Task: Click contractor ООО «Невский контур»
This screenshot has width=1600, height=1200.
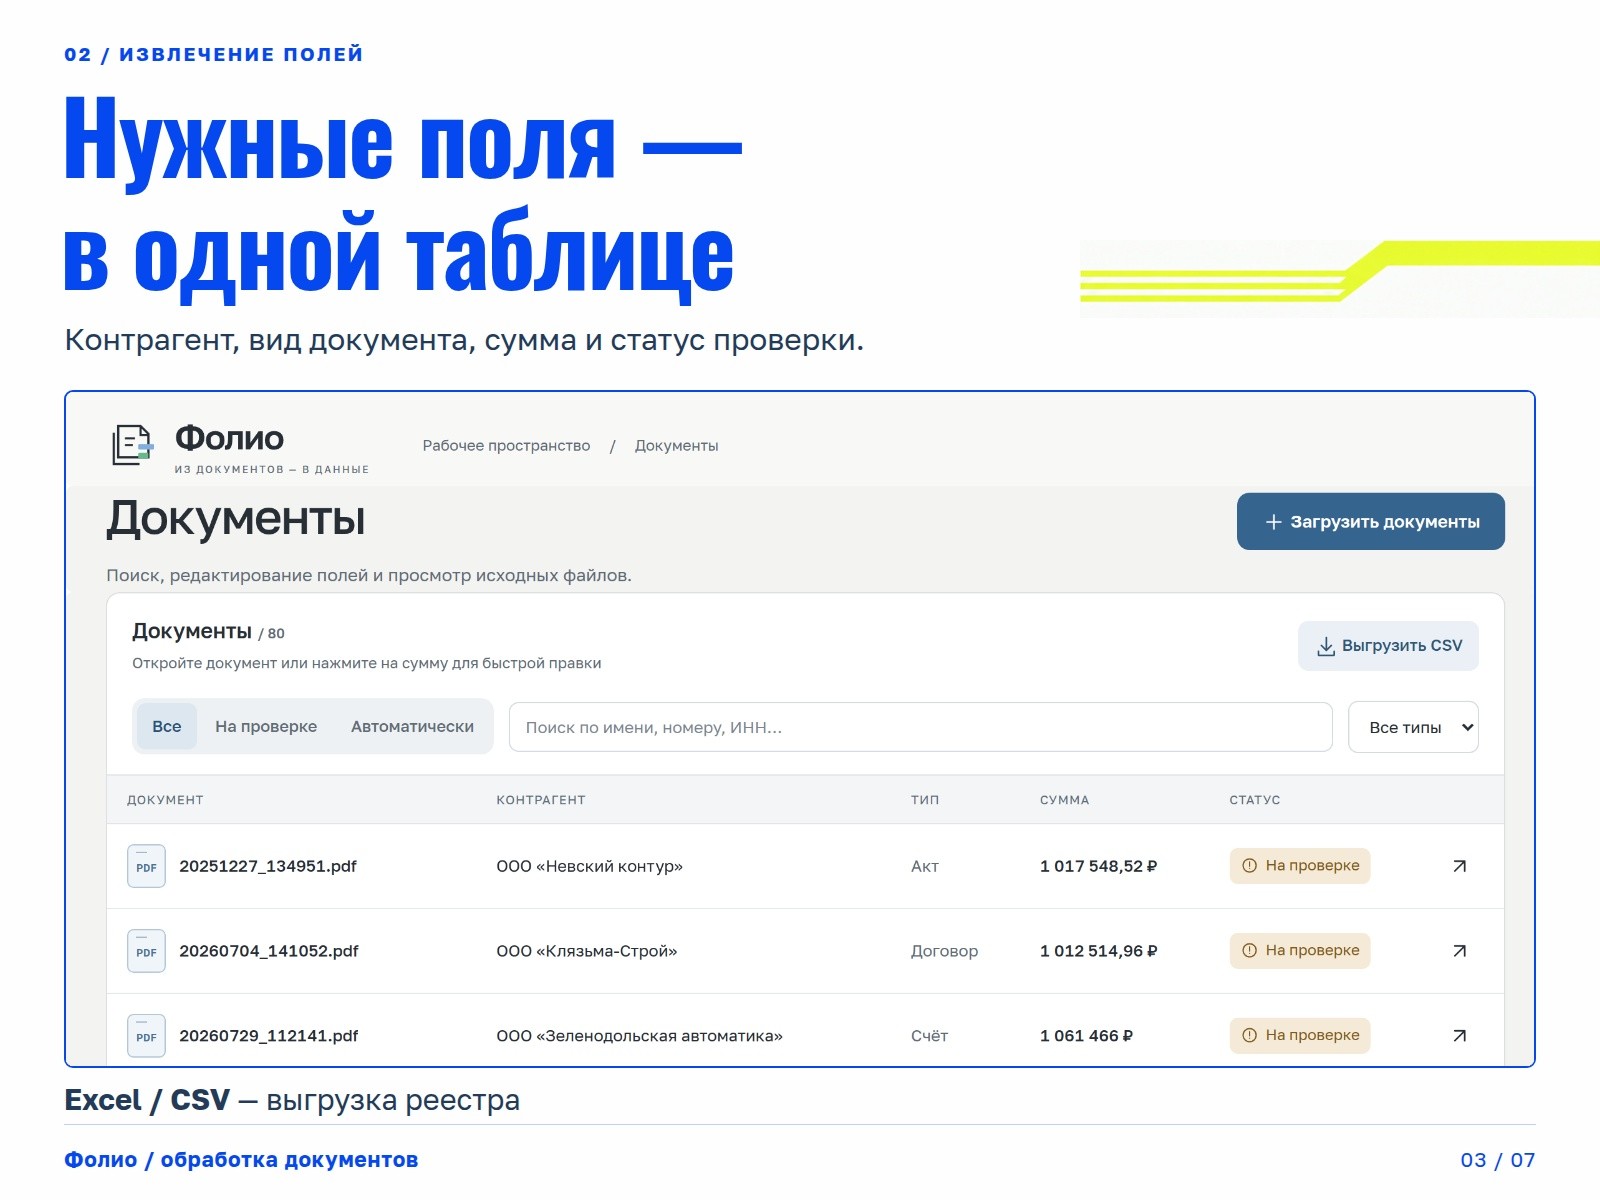Action: [x=589, y=866]
